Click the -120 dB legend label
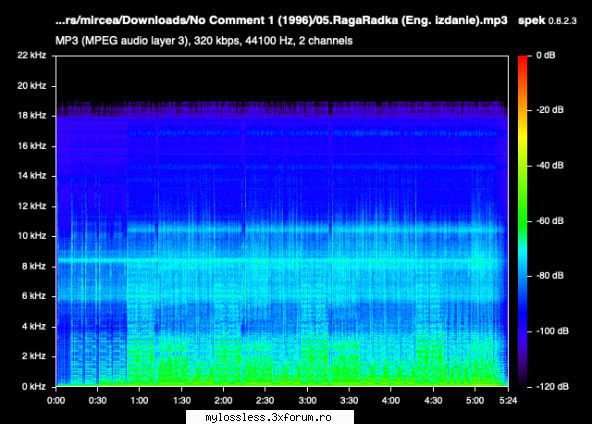This screenshot has height=424, width=592. pyautogui.click(x=552, y=387)
